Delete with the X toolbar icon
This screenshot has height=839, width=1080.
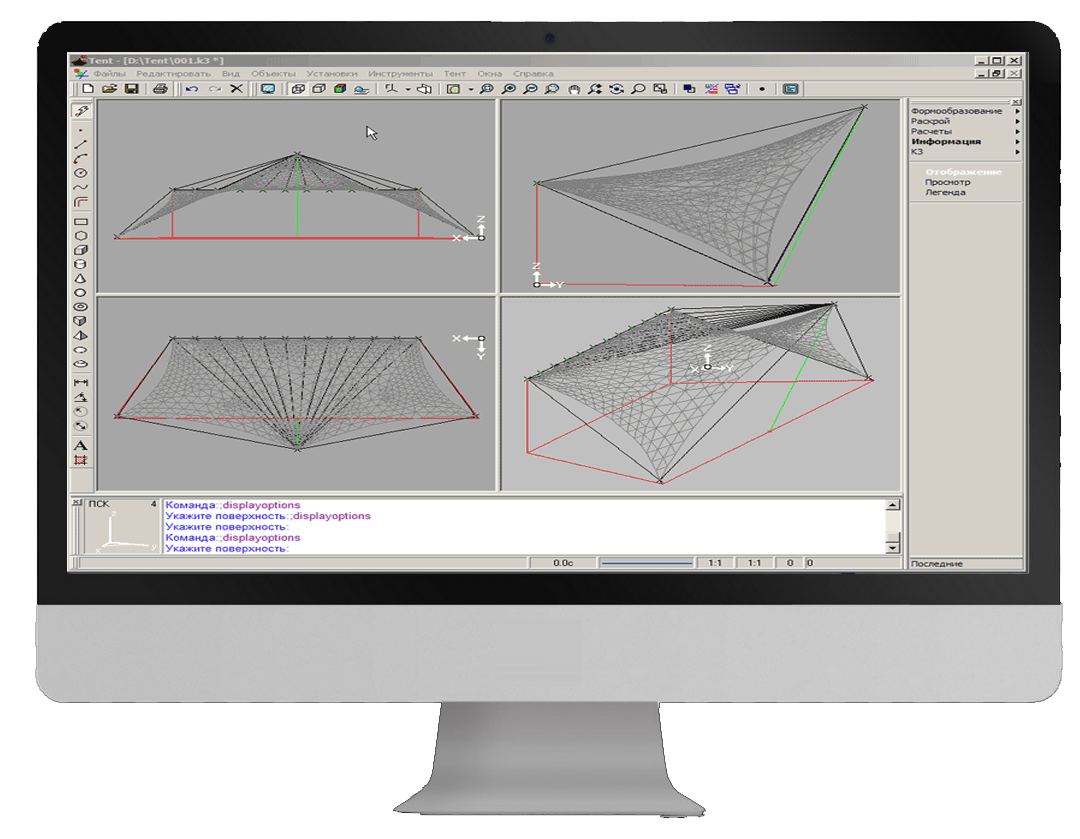click(x=236, y=89)
